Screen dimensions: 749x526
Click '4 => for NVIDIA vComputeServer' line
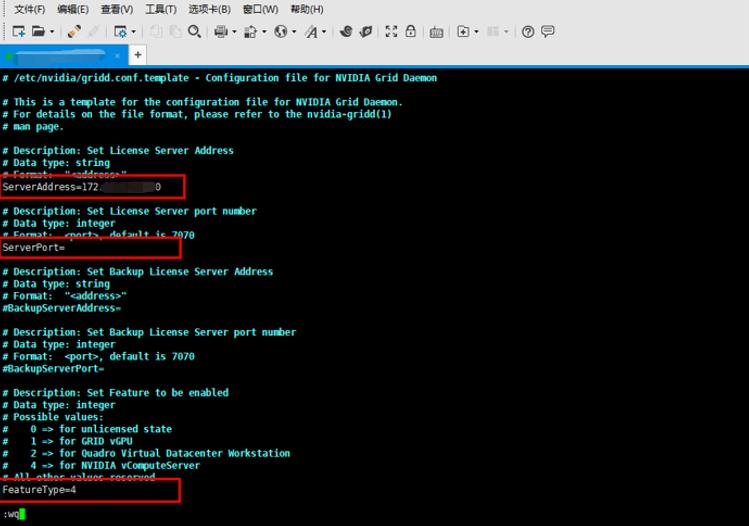101,465
